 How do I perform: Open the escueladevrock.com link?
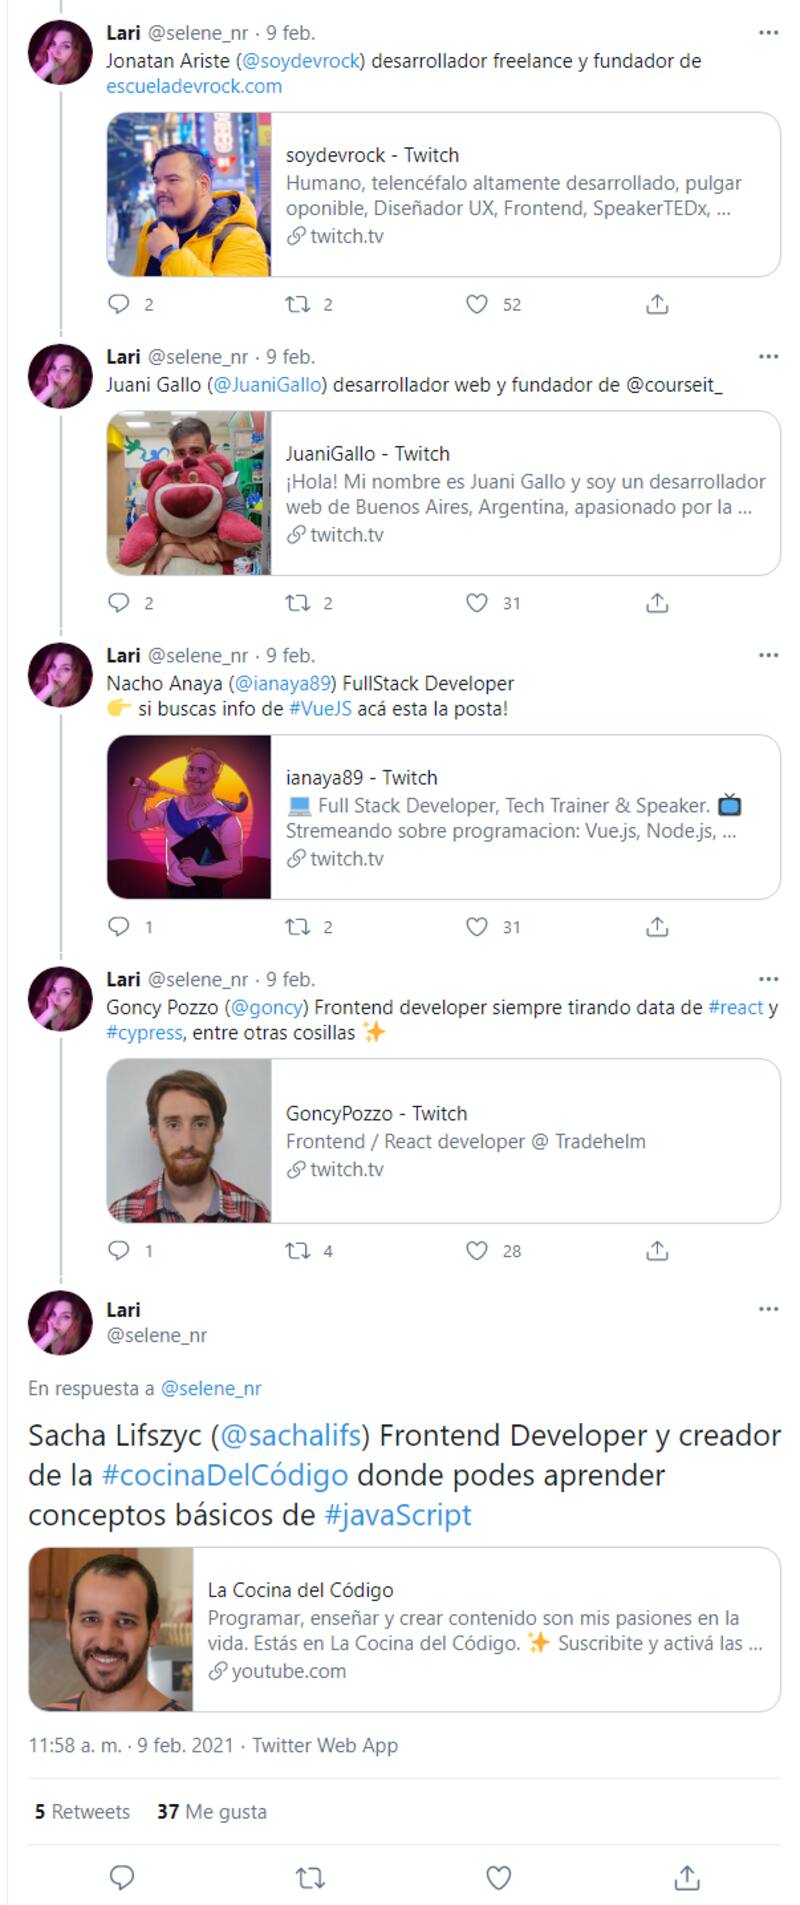194,86
